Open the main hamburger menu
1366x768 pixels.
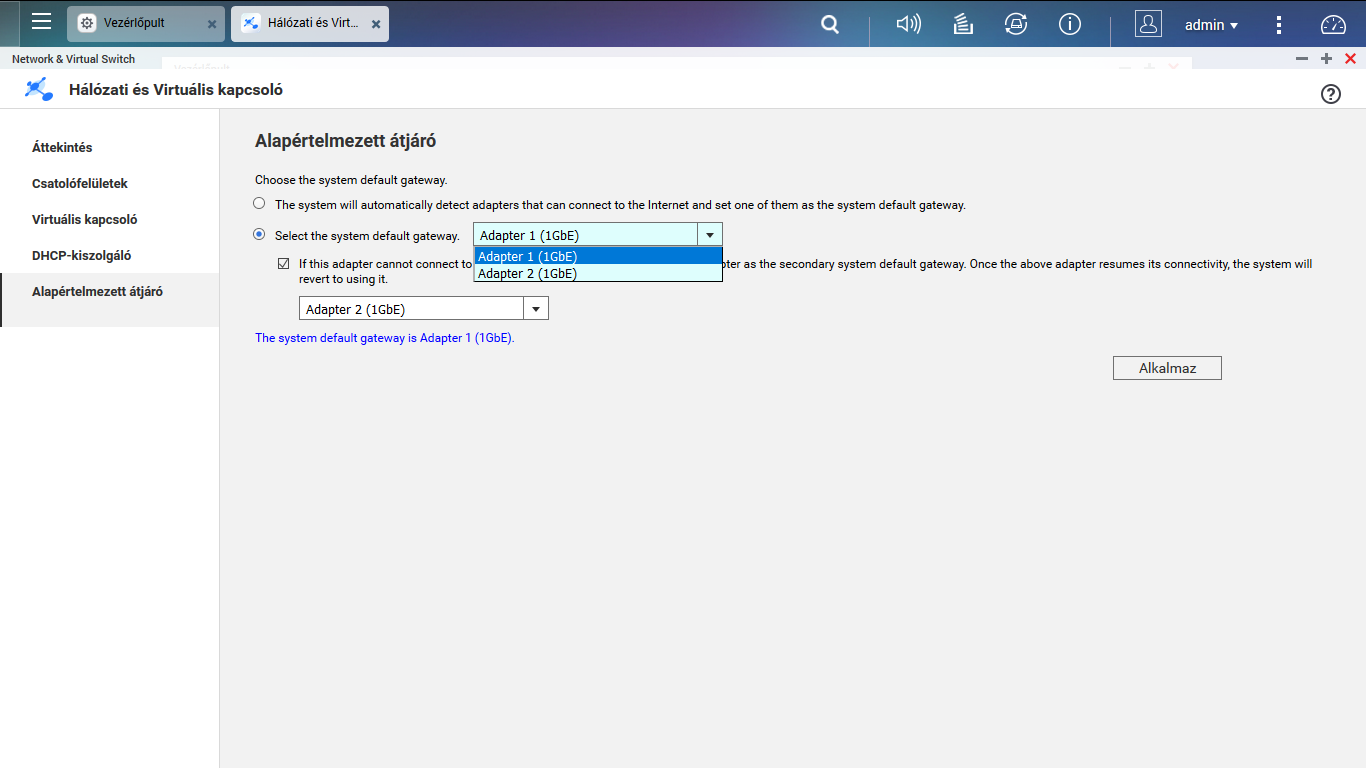tap(41, 22)
